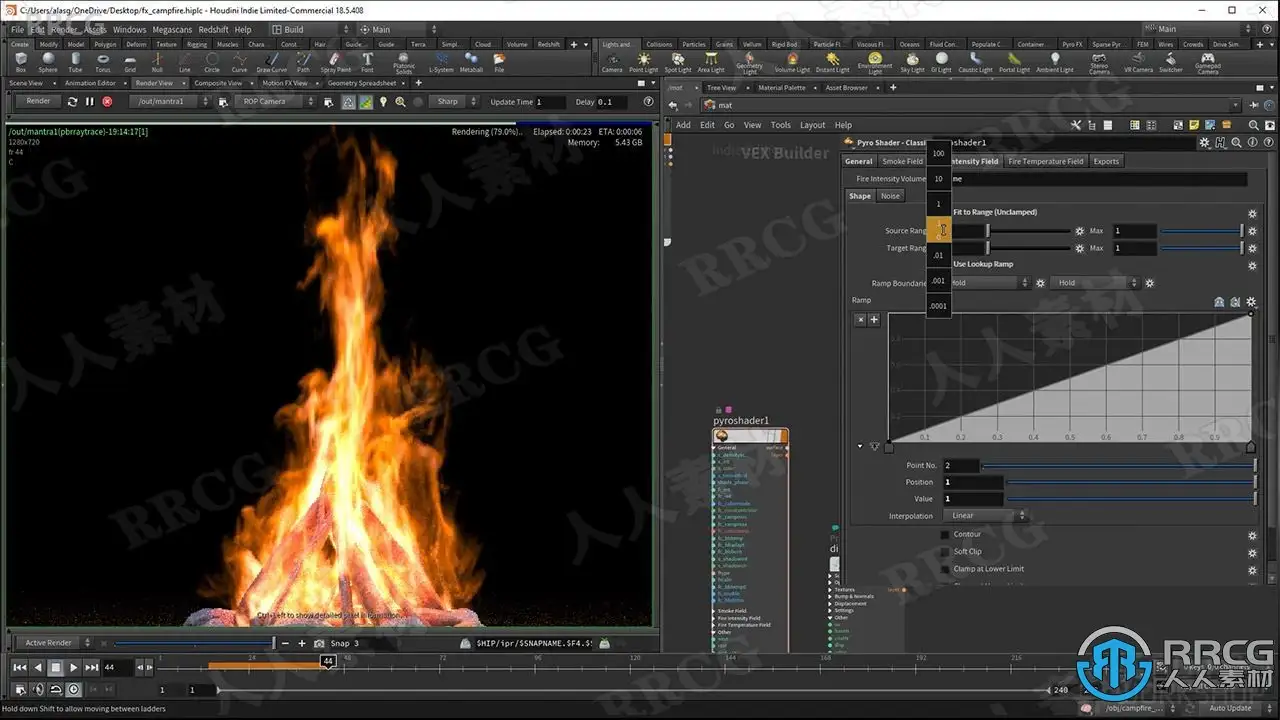
Task: Open the Windows menu
Action: 129,30
